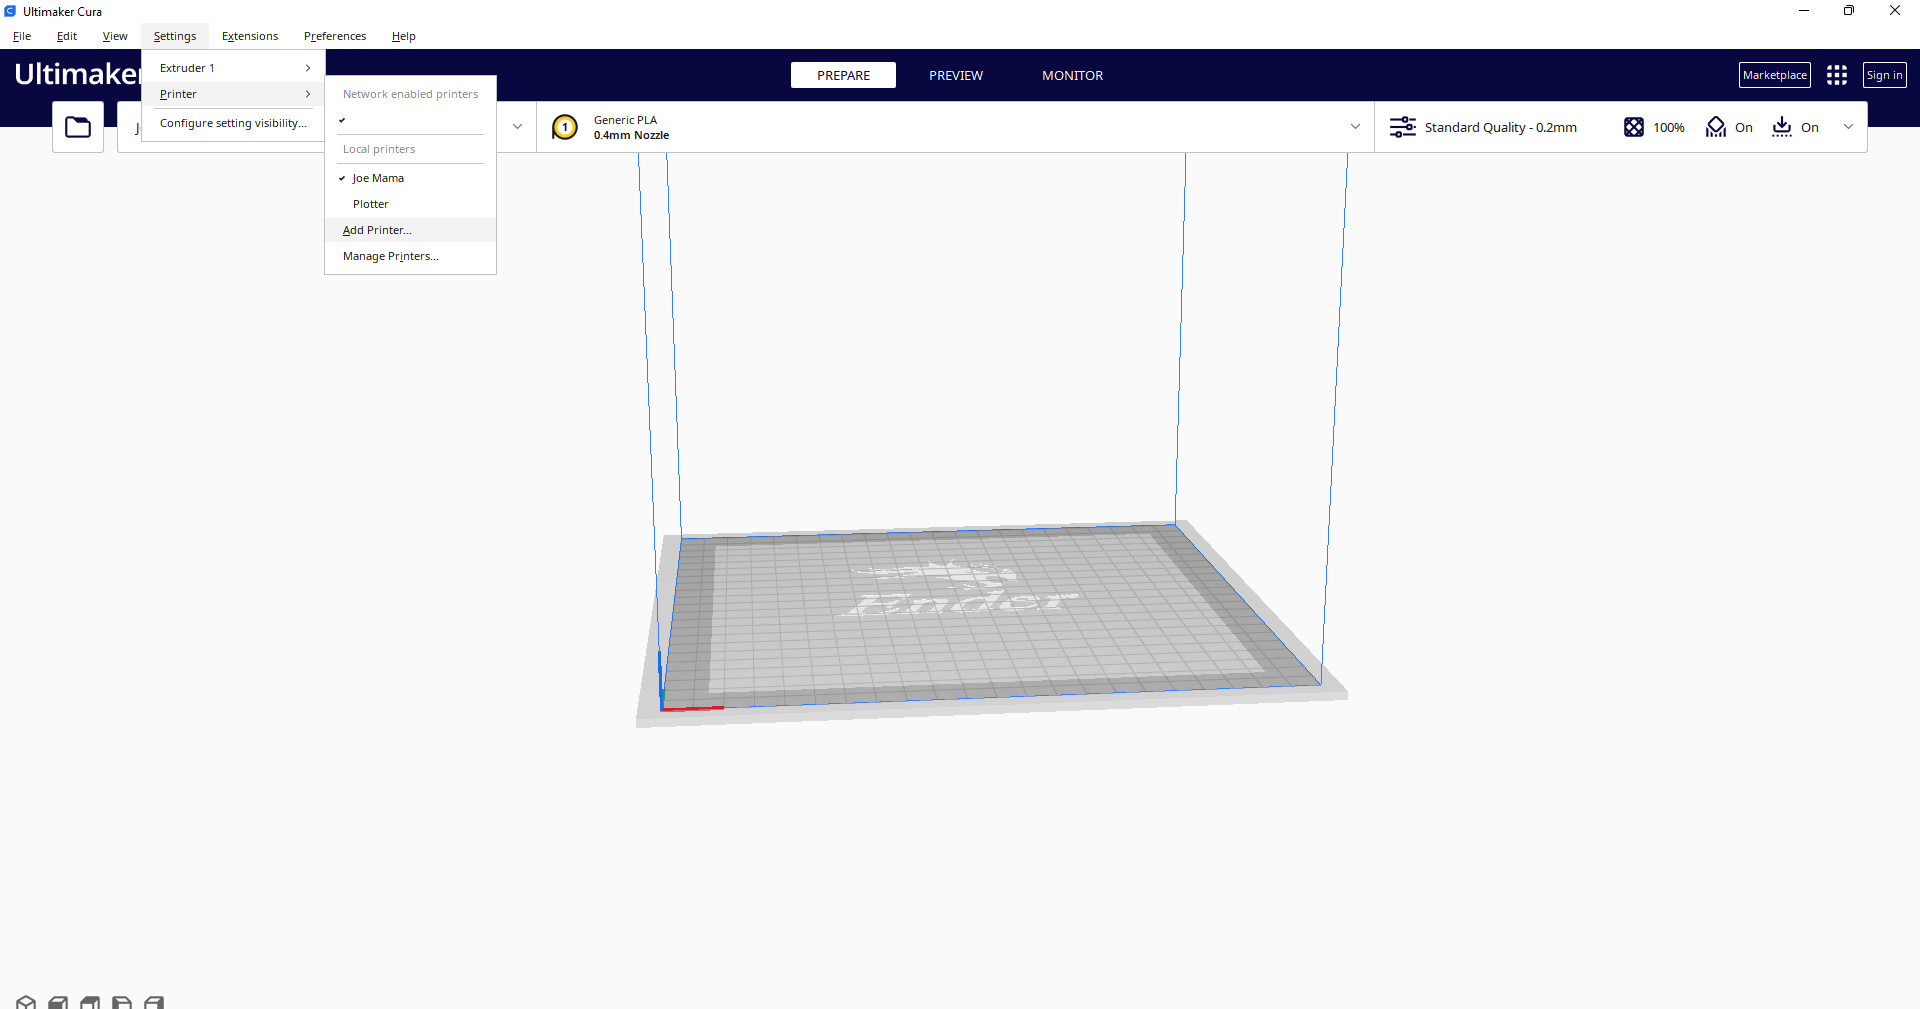Close the Settings menu via its title

tap(175, 36)
